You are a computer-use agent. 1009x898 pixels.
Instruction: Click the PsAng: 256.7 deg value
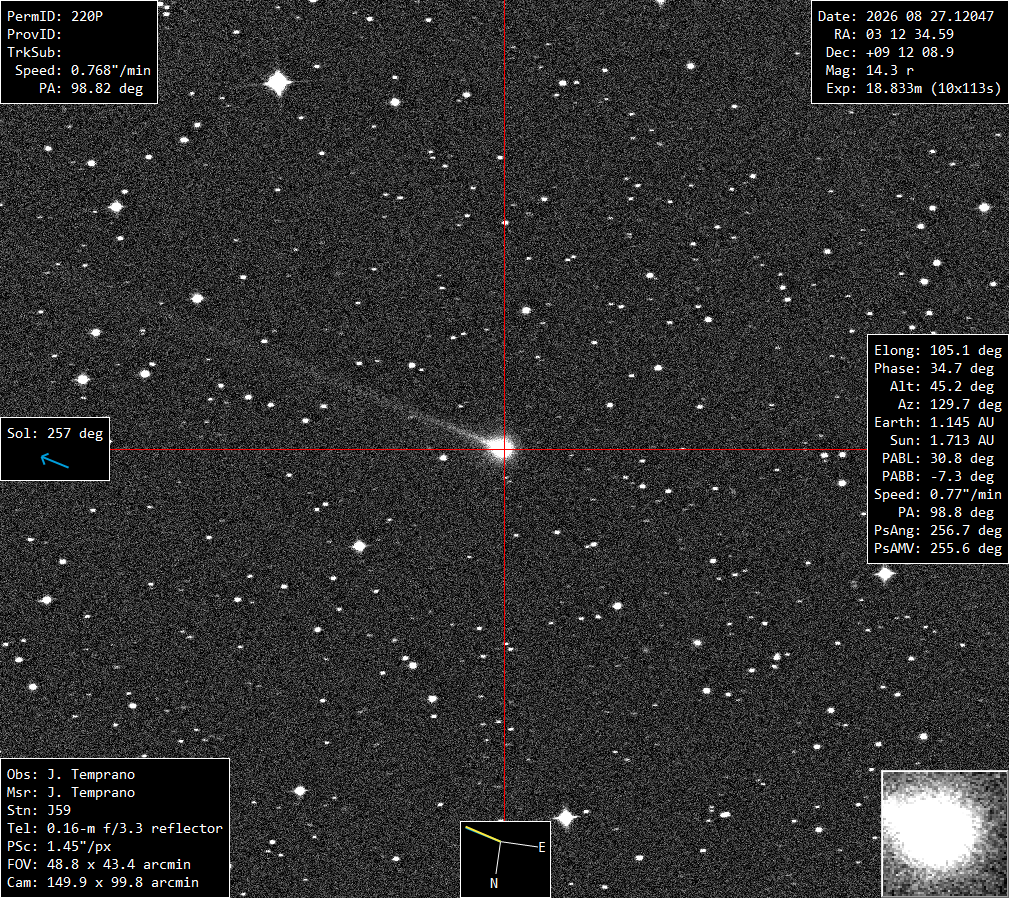coord(938,531)
